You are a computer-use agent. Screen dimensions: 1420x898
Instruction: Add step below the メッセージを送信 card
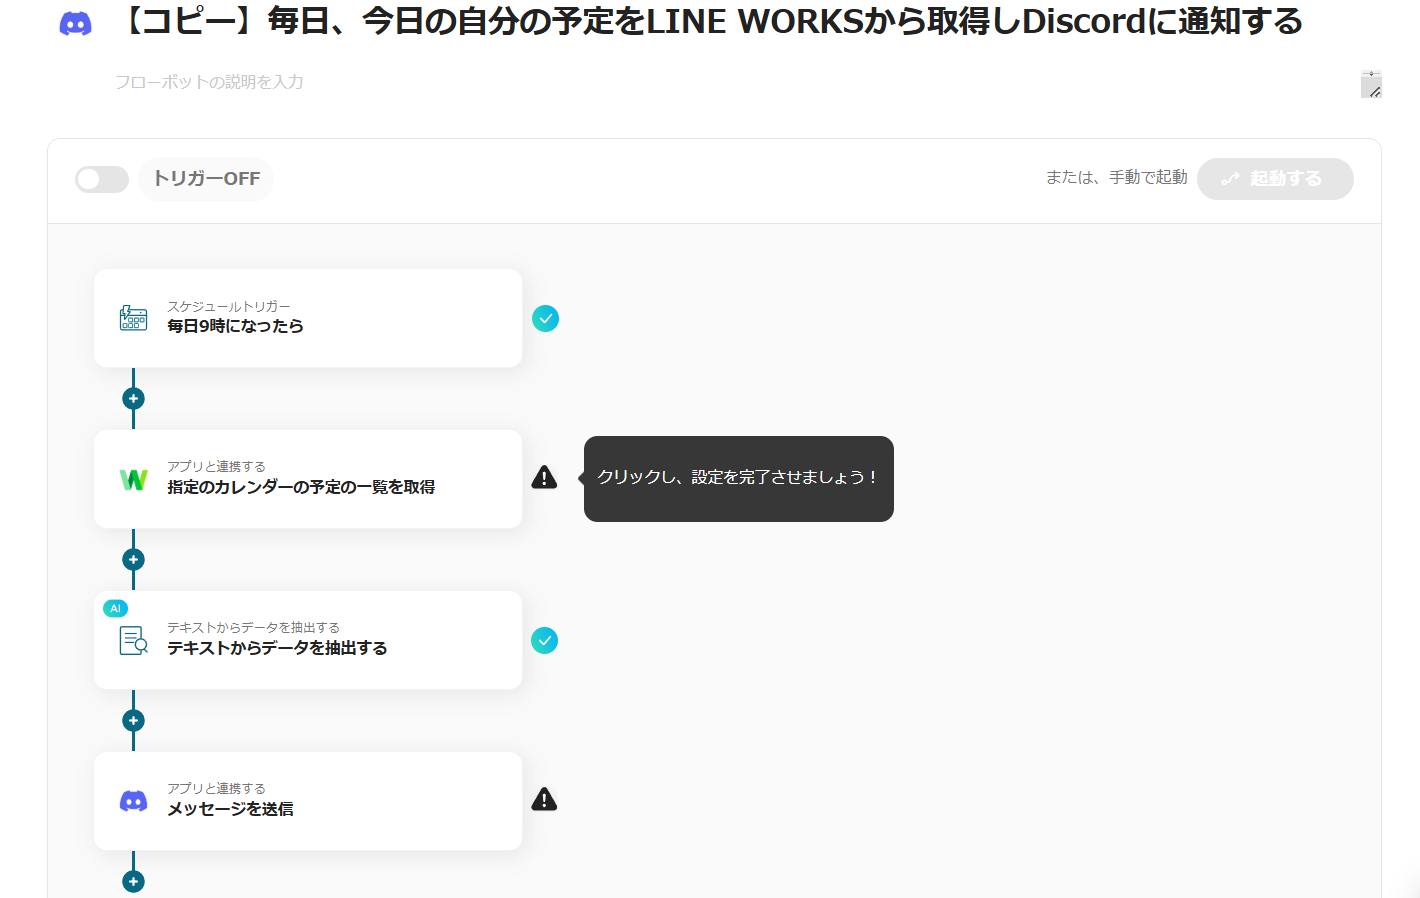[x=133, y=881]
